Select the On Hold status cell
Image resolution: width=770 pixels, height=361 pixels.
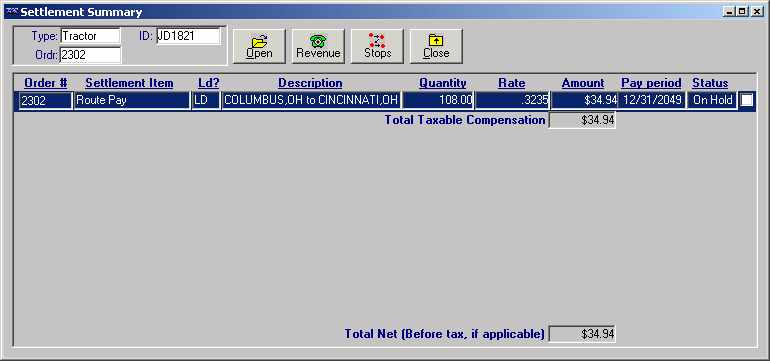point(712,100)
